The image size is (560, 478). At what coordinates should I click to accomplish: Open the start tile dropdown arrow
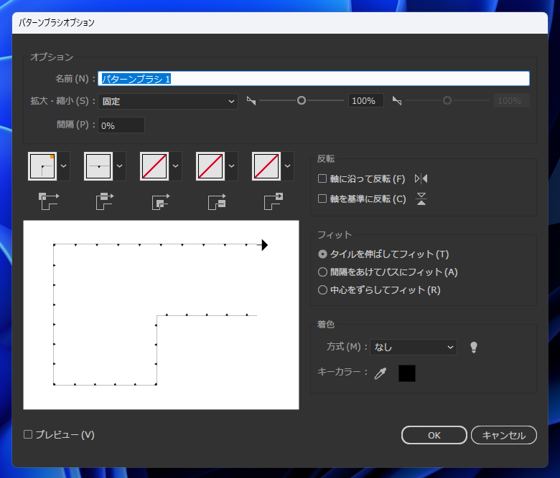[x=232, y=166]
